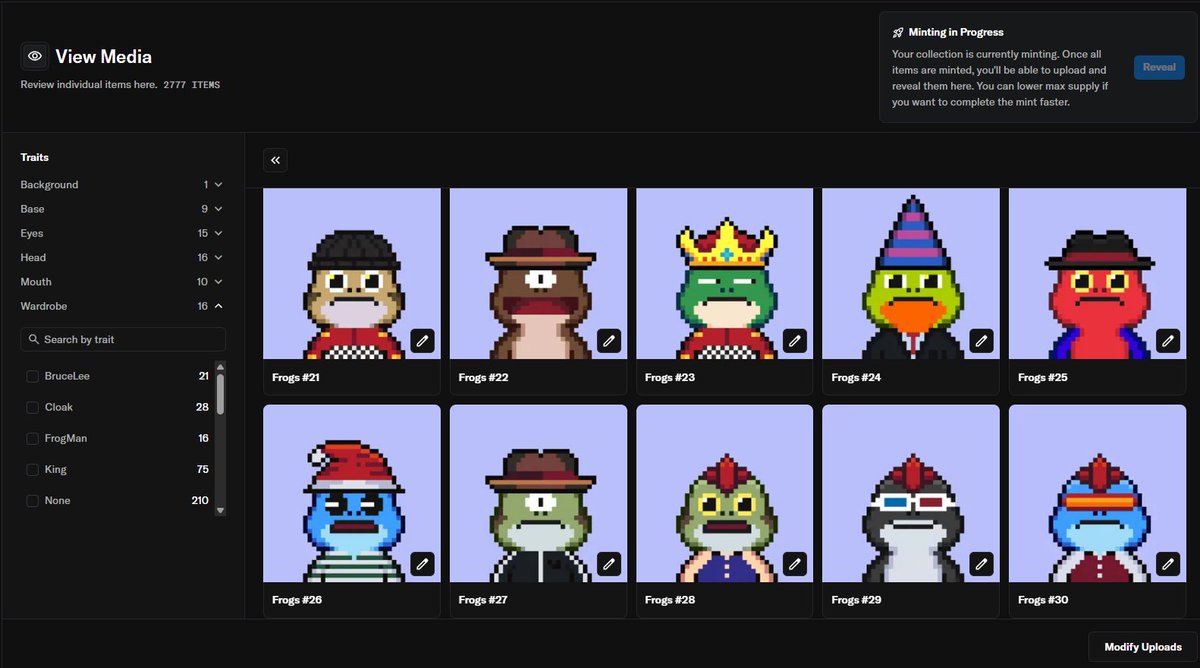This screenshot has height=668, width=1200.
Task: Click the Frogs #30 title text
Action: pyautogui.click(x=1043, y=600)
